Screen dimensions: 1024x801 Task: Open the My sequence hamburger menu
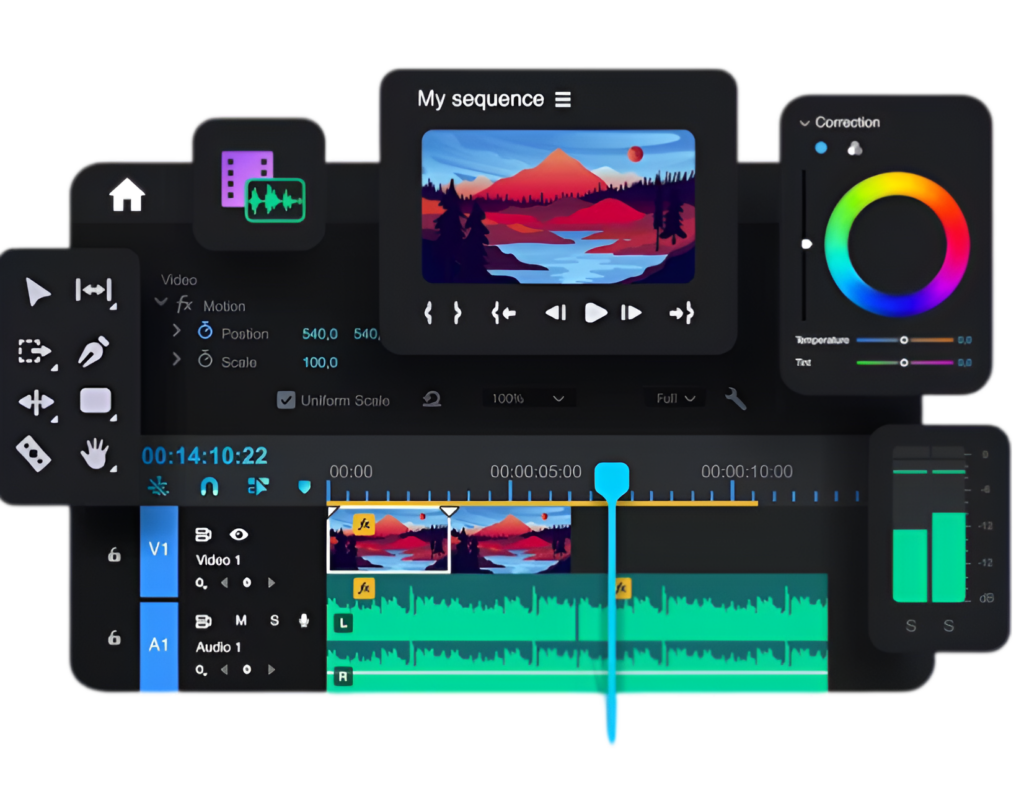563,99
